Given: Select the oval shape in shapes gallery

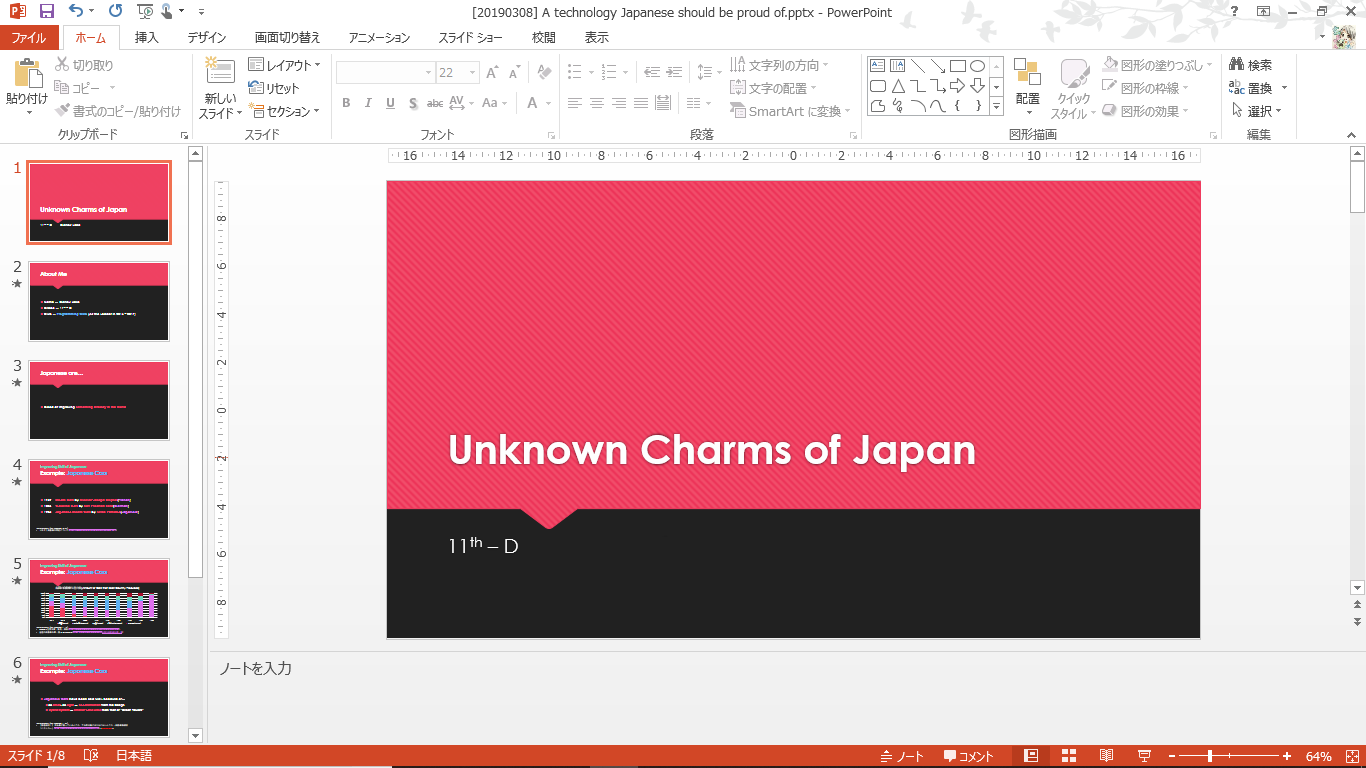Looking at the screenshot, I should [x=978, y=66].
